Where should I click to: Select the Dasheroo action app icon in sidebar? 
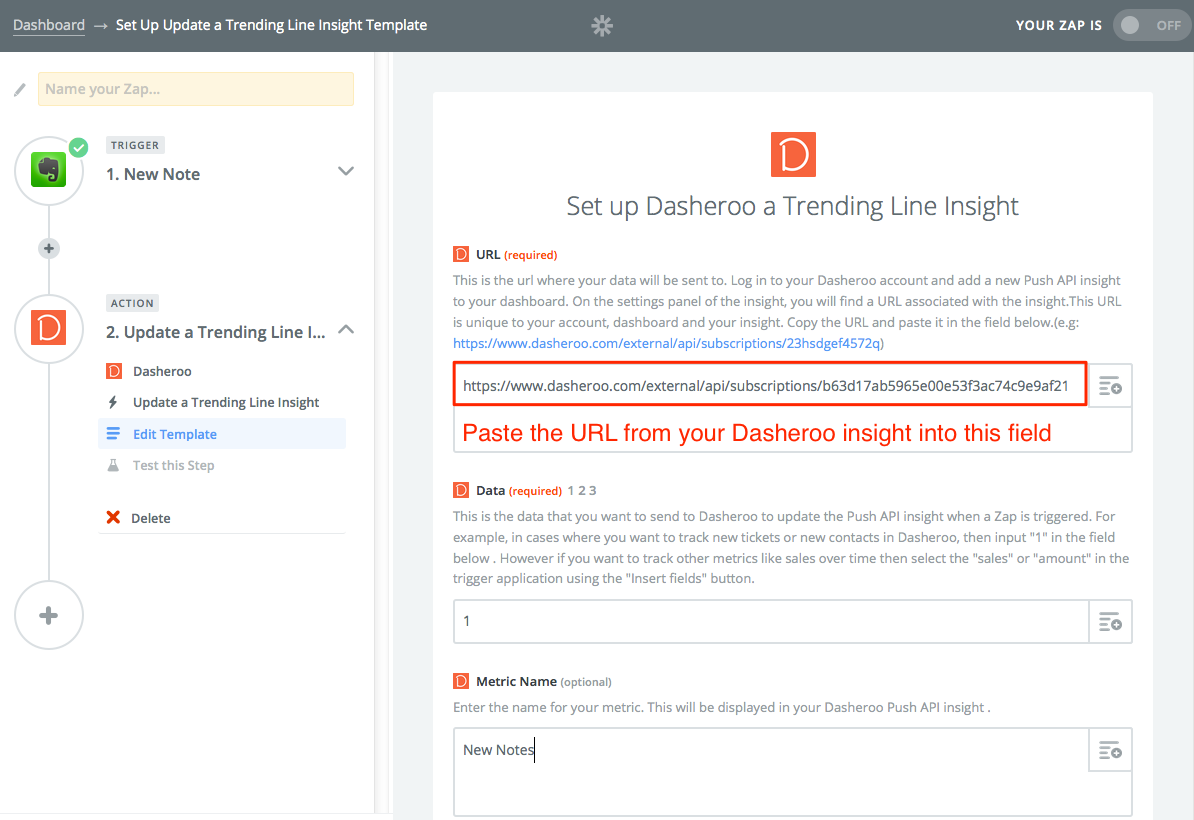pos(49,328)
